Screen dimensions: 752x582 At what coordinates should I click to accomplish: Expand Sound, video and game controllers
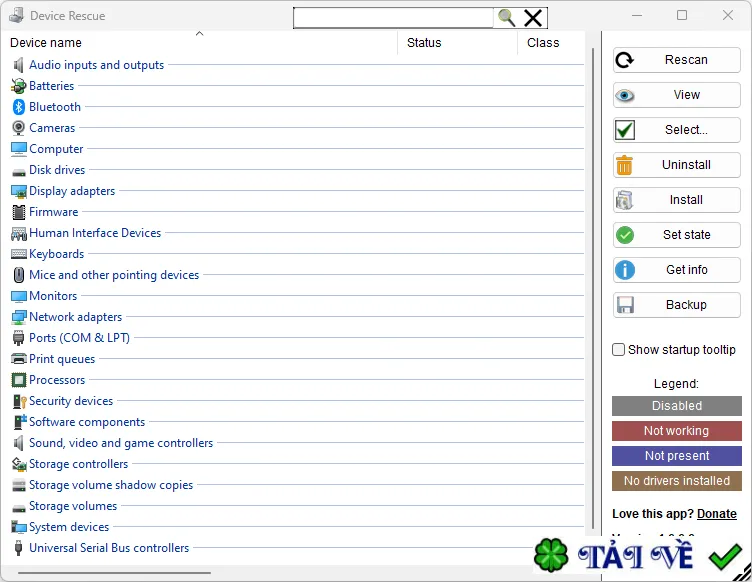(x=121, y=443)
